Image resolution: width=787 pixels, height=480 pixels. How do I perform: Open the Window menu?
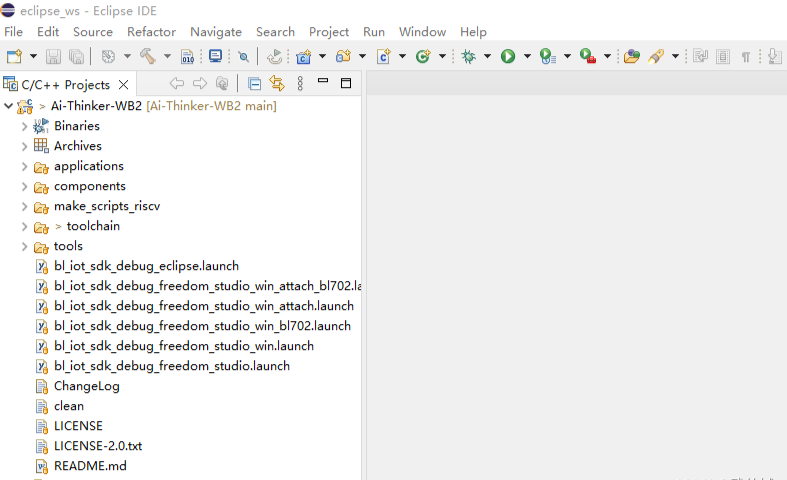click(422, 32)
